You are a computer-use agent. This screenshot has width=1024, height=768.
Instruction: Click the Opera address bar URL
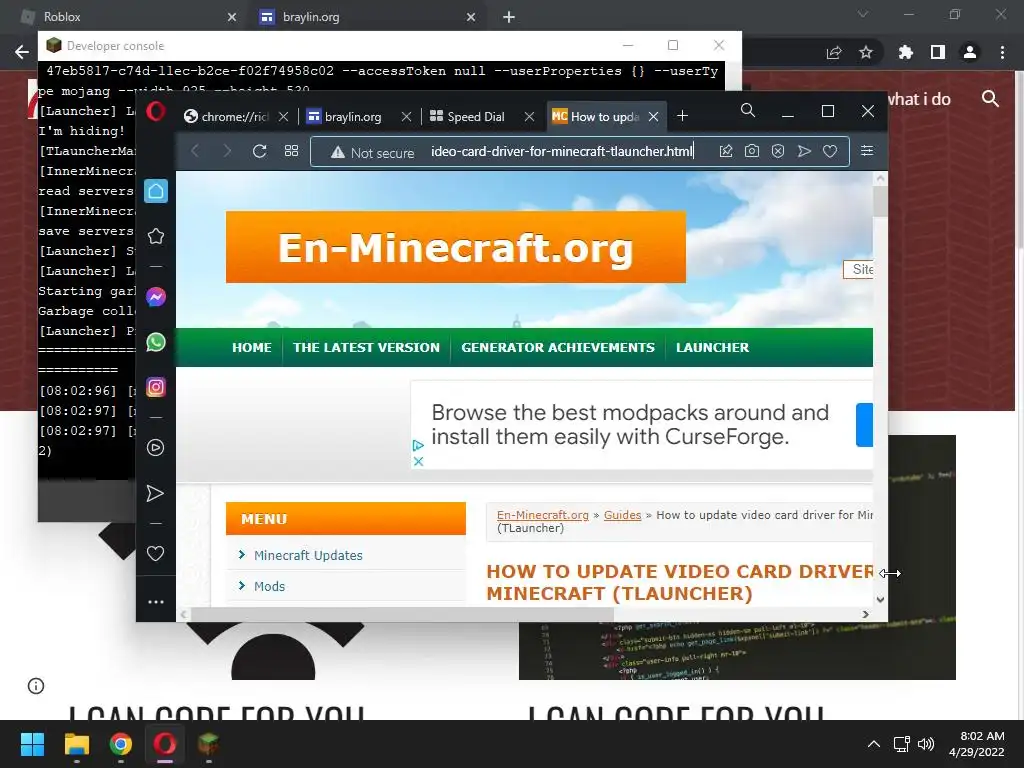[562, 152]
